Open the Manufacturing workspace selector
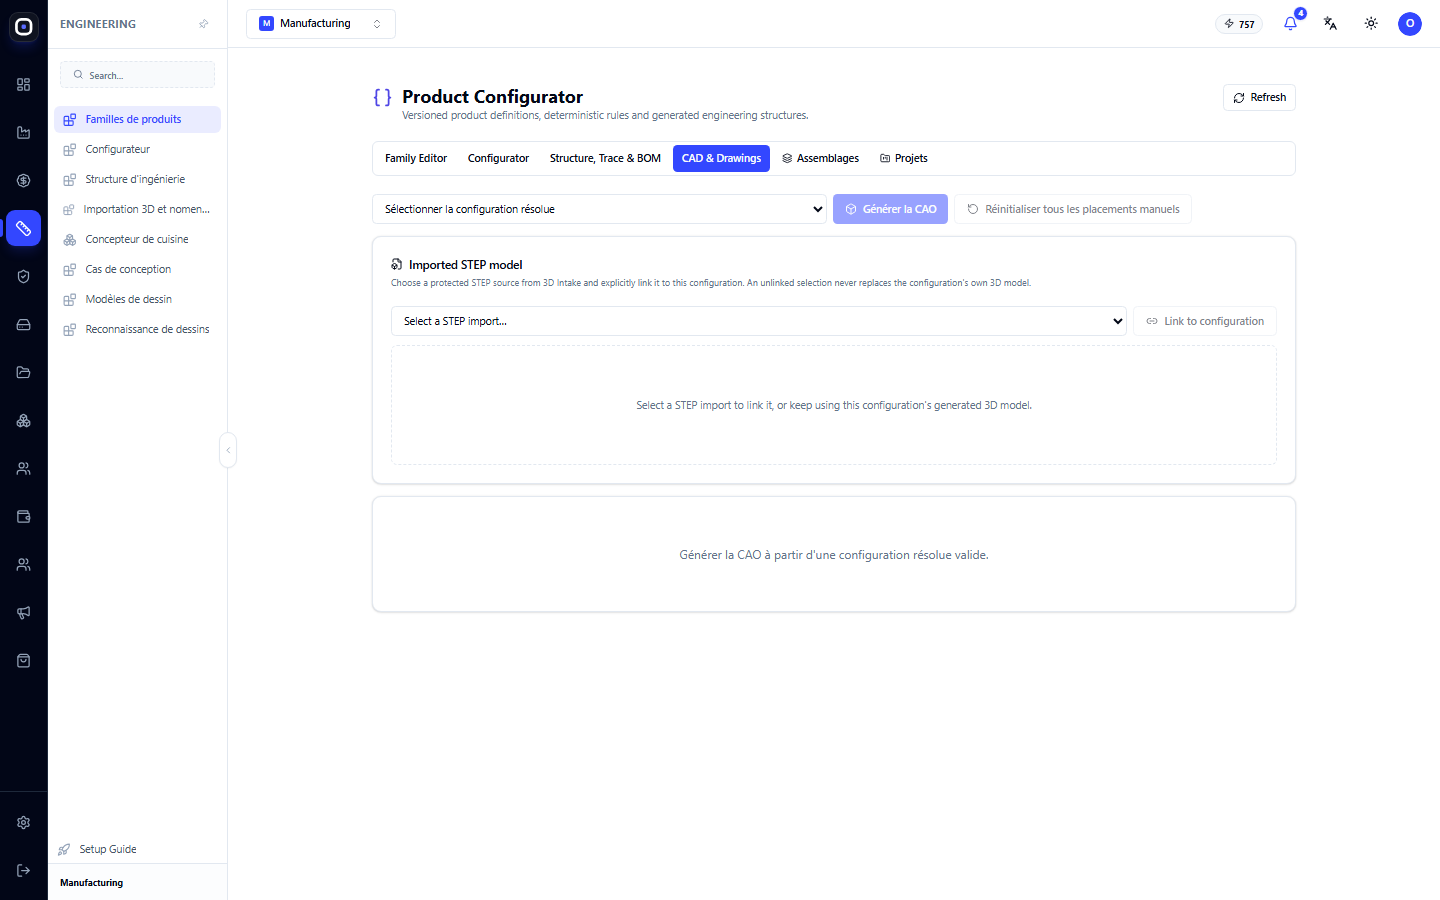1440x900 pixels. pyautogui.click(x=321, y=24)
